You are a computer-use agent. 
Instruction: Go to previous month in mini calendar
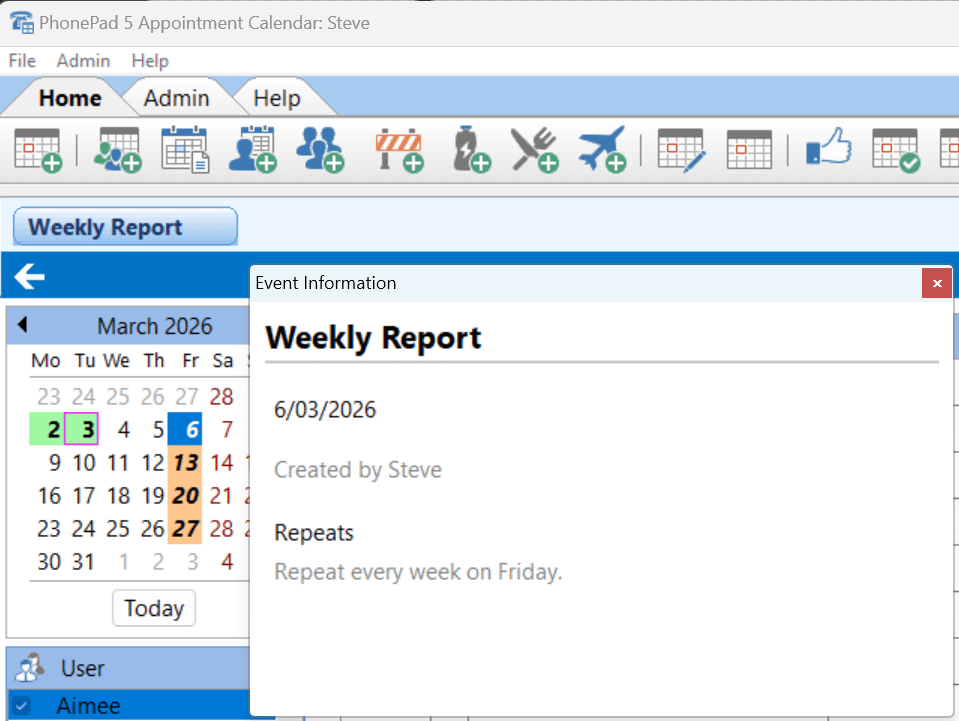click(23, 325)
